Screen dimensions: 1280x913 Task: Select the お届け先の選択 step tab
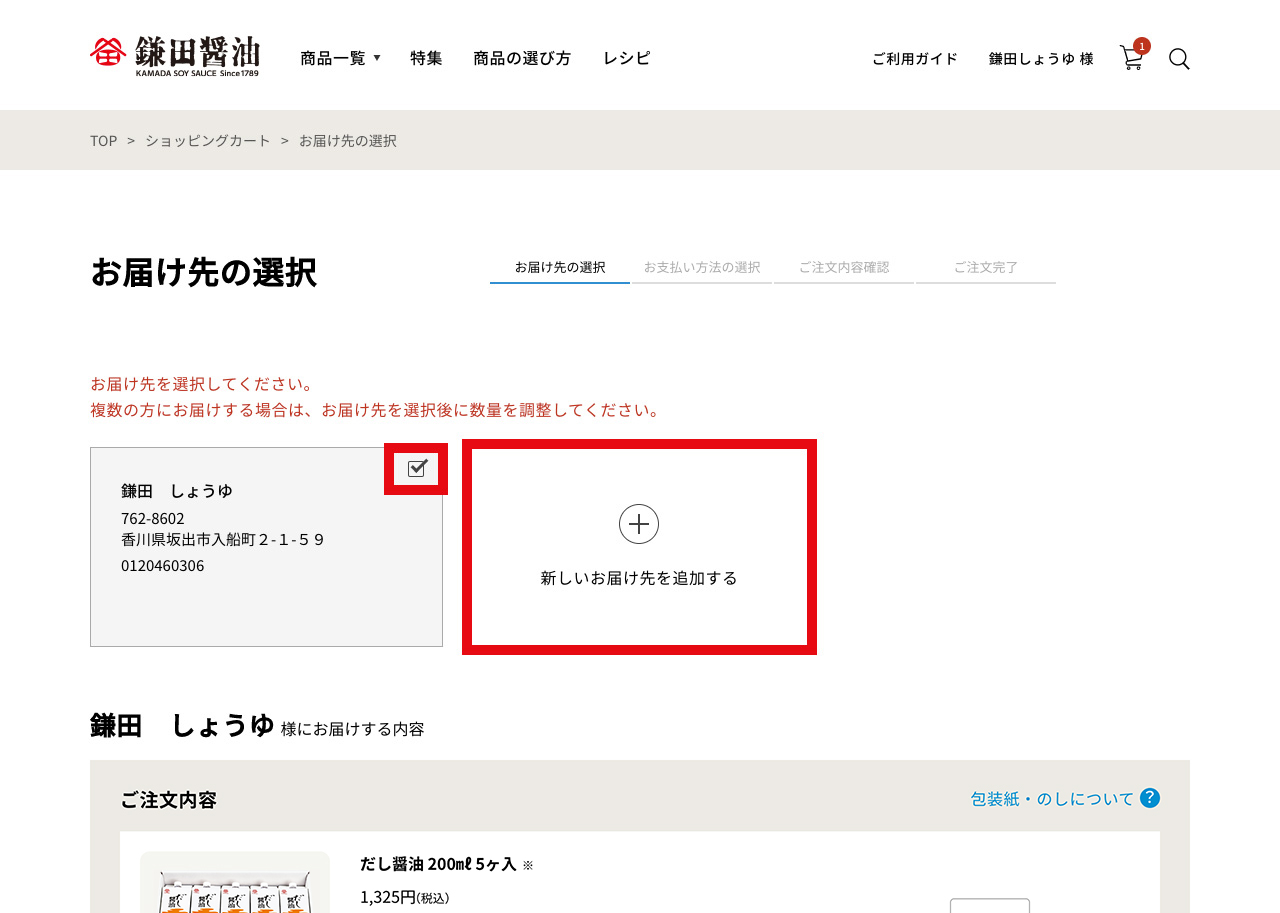(560, 268)
